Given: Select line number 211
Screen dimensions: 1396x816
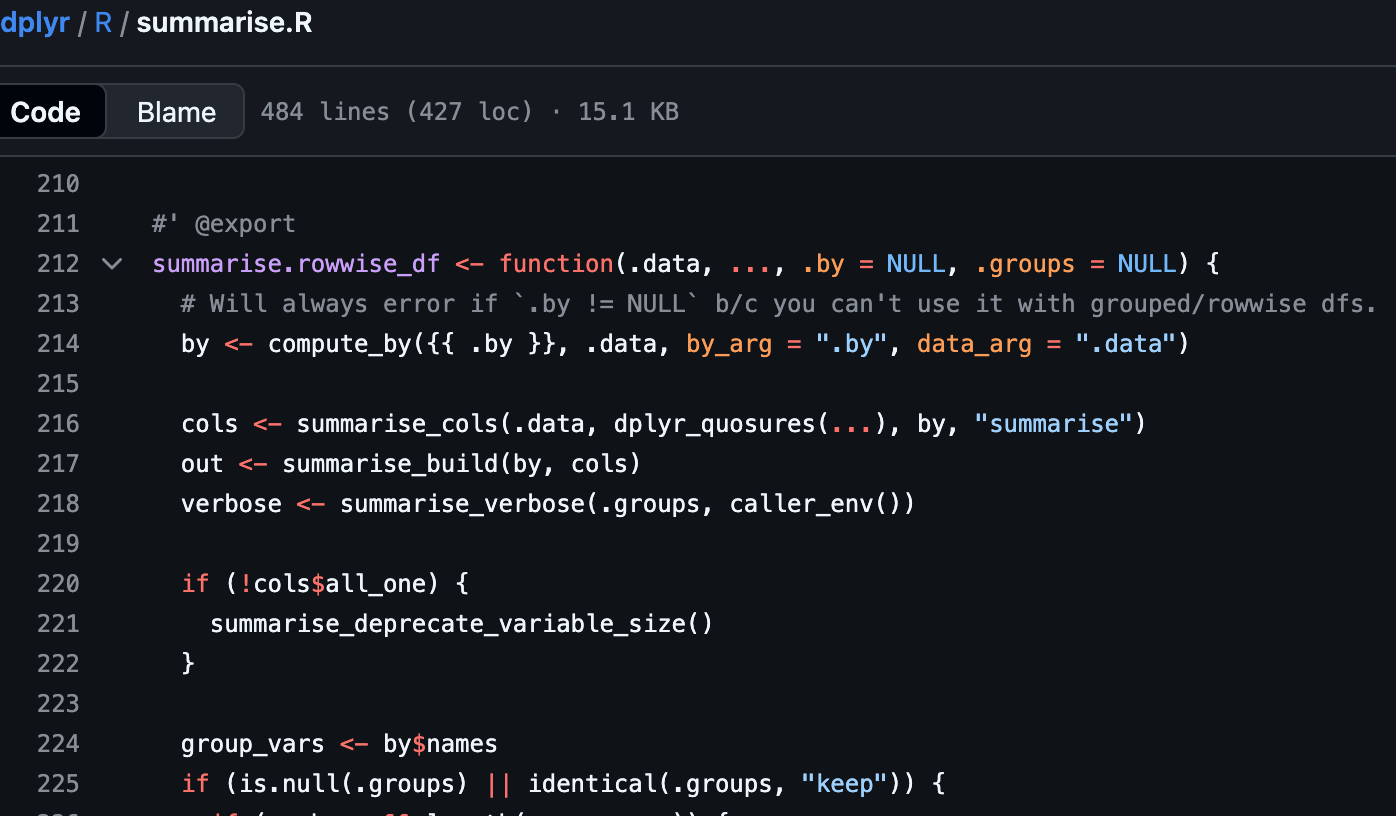Looking at the screenshot, I should click(x=58, y=224).
